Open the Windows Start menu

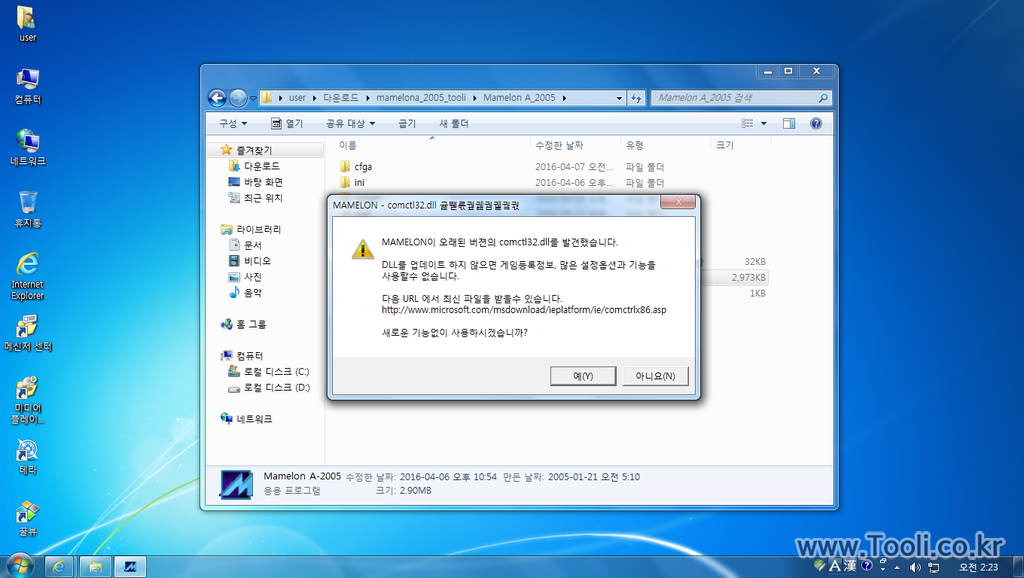[x=20, y=566]
